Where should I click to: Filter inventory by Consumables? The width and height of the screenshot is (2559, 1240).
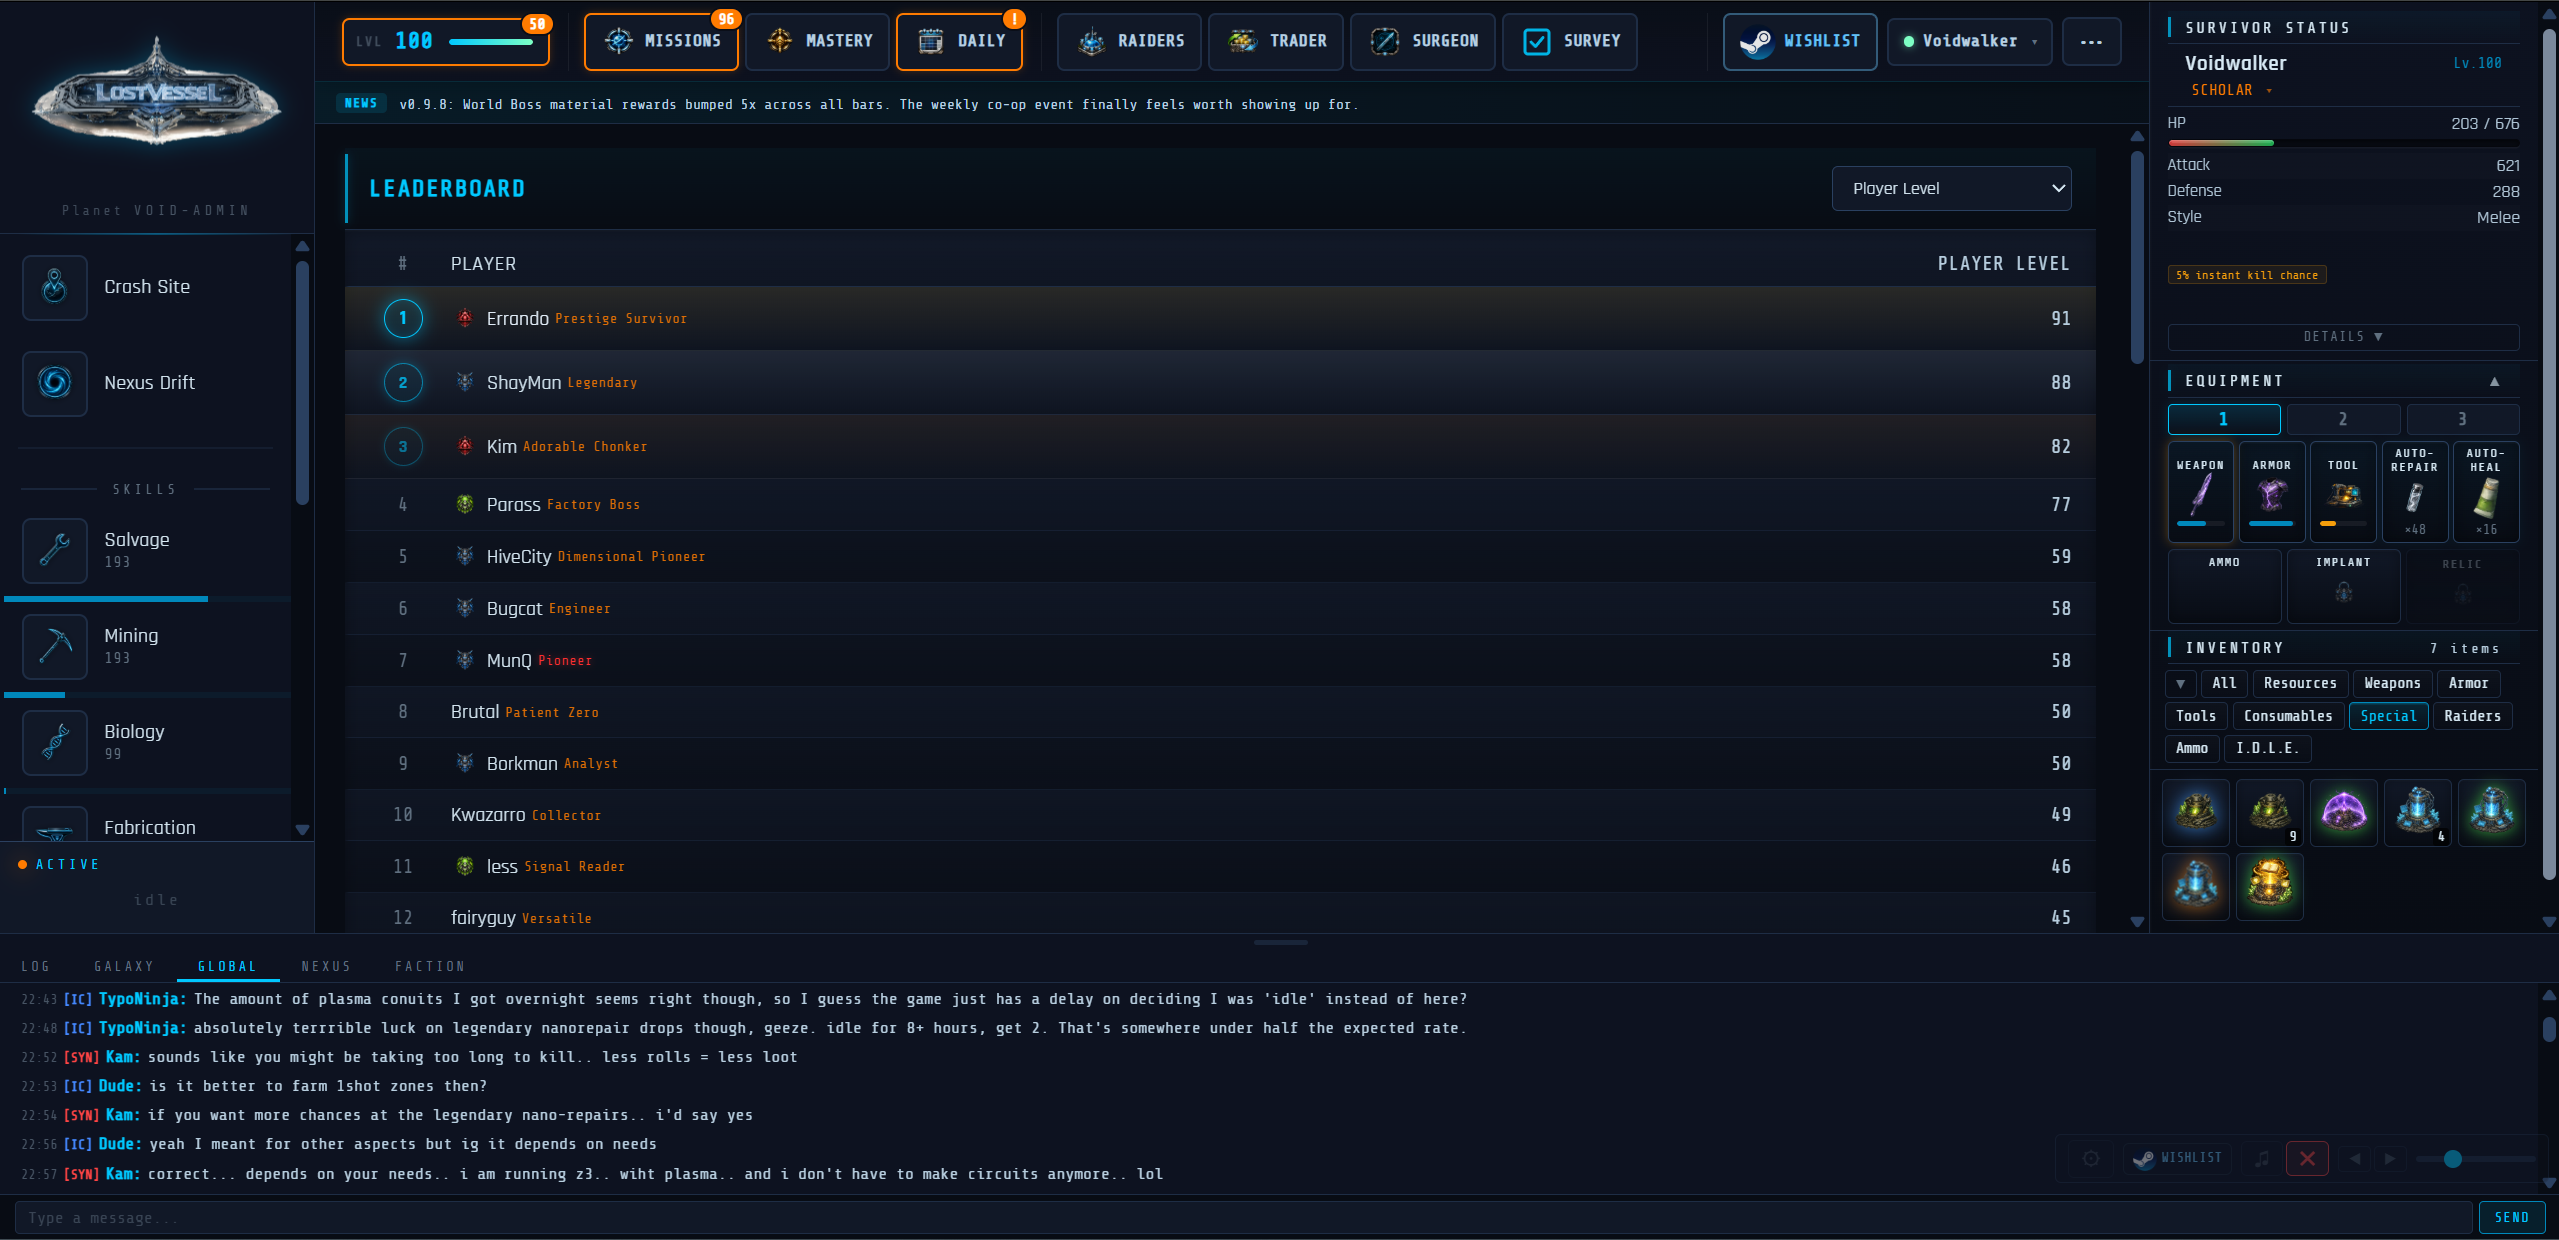point(2287,716)
